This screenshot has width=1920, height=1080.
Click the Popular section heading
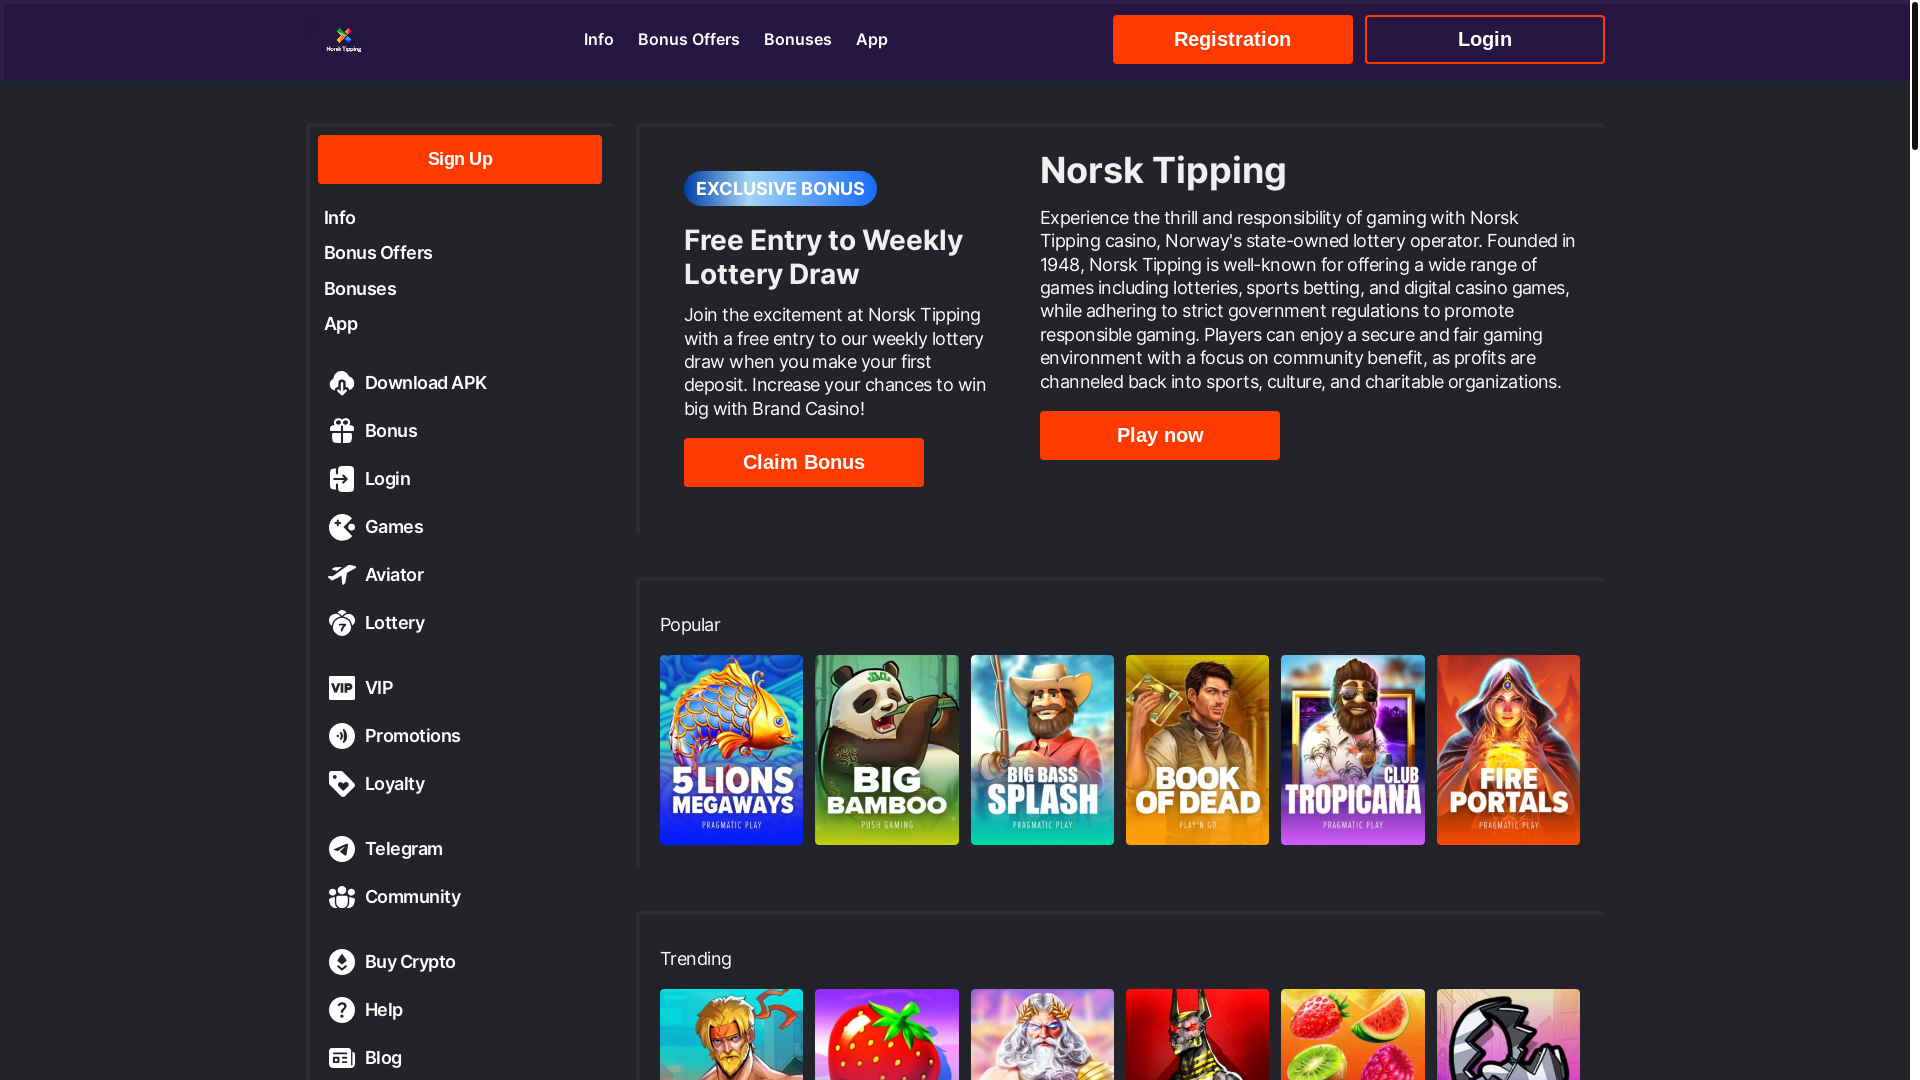[x=690, y=625]
